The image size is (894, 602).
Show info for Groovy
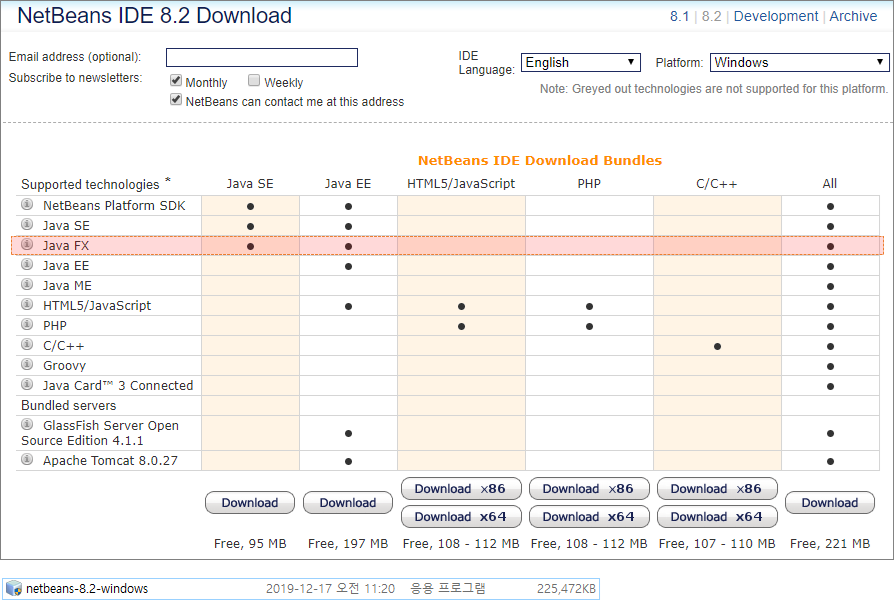27,364
